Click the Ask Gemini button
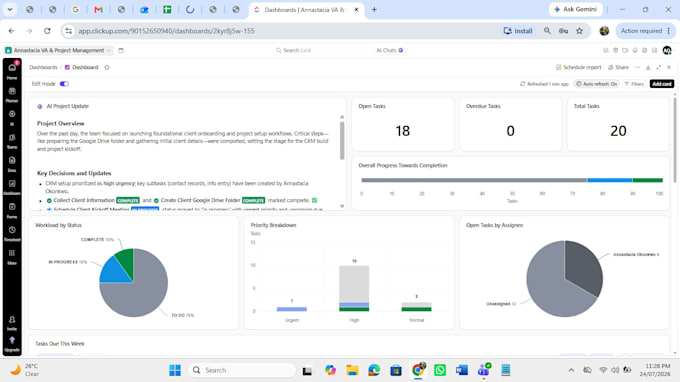Image resolution: width=680 pixels, height=382 pixels. tap(575, 9)
